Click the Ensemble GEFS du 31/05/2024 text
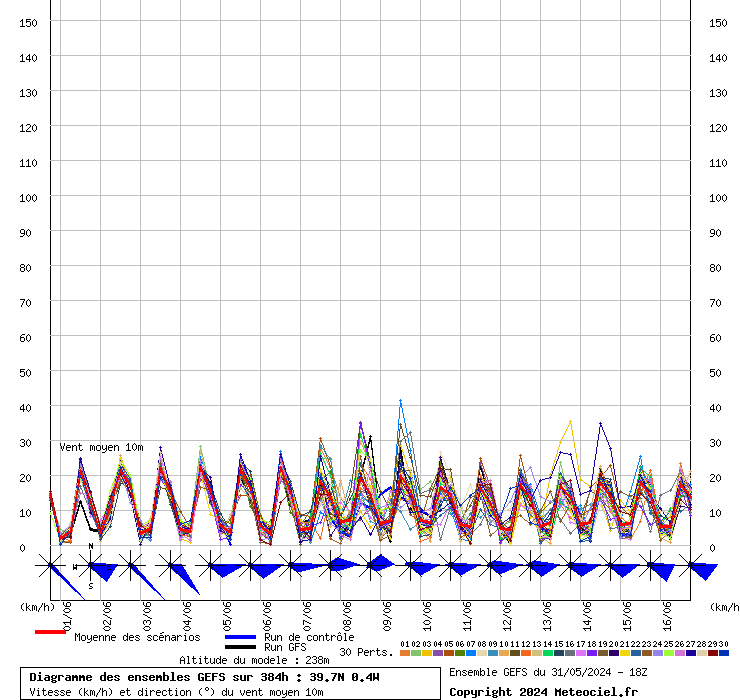The height and width of the screenshot is (700, 740). [546, 671]
